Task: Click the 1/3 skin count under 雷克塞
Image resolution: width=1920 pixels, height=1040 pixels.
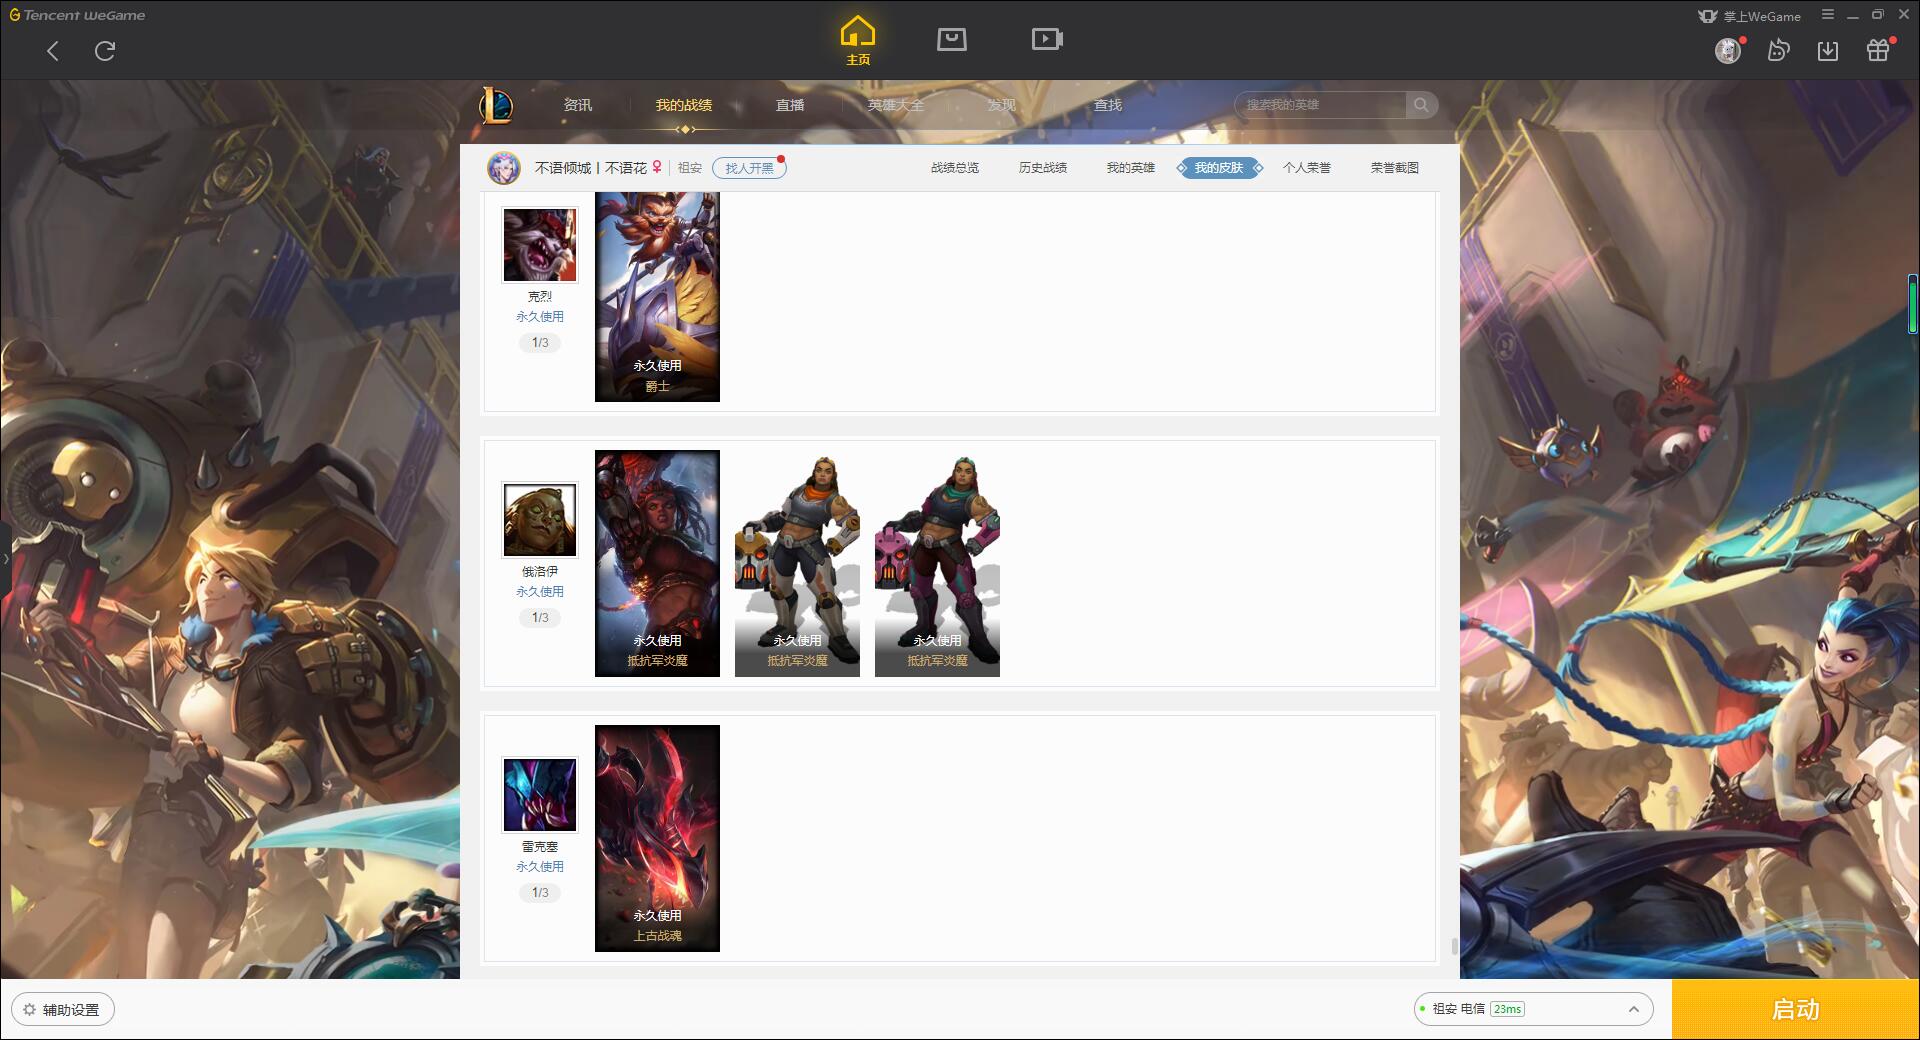Action: (540, 893)
